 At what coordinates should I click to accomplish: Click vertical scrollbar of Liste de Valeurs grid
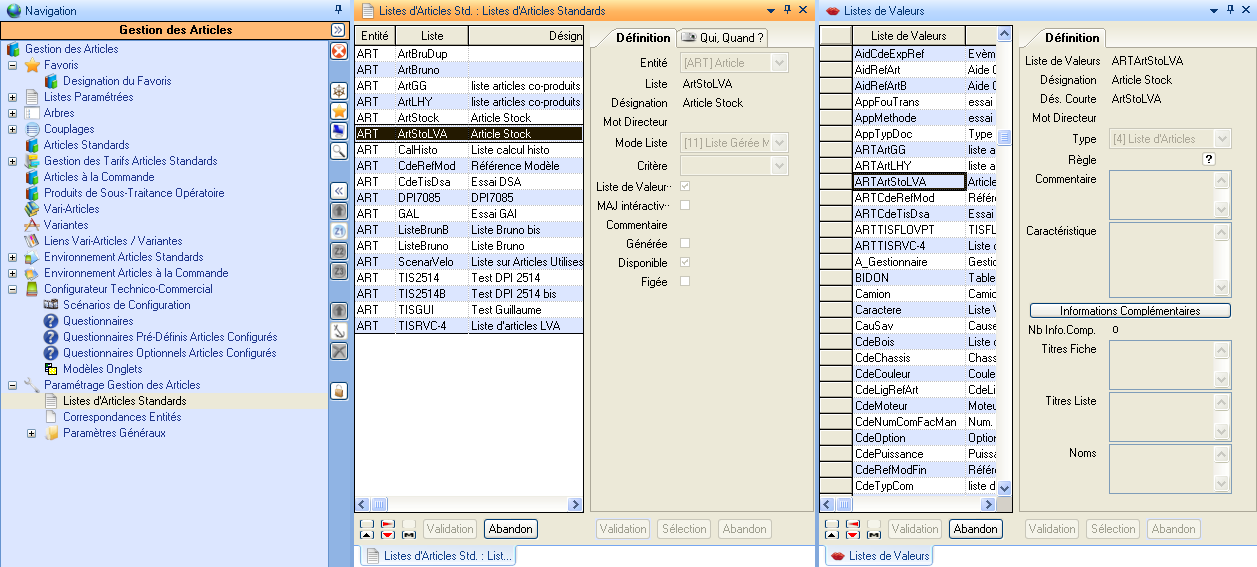1004,261
